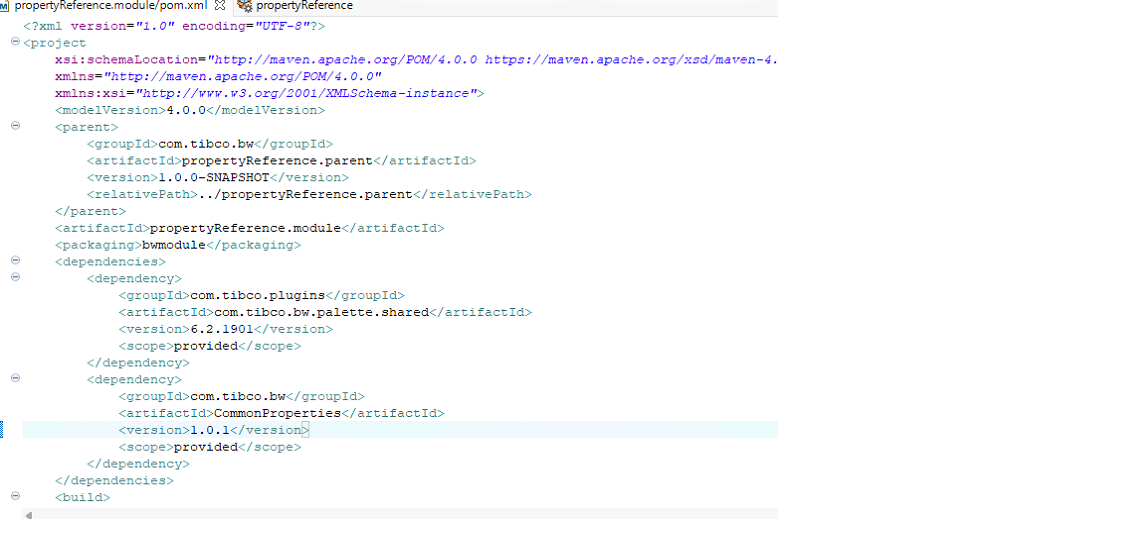Click the closing </parent> tag
The width and height of the screenshot is (1135, 536).
(90, 212)
